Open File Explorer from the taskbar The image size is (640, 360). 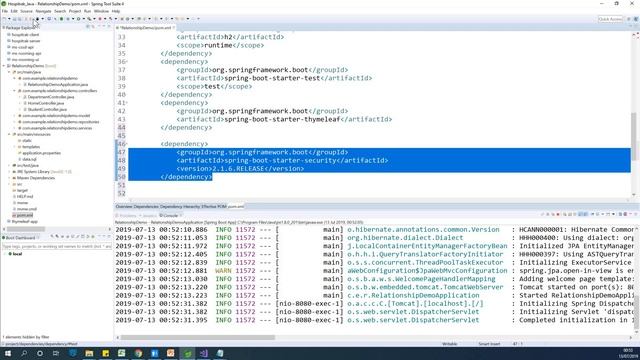[89, 353]
